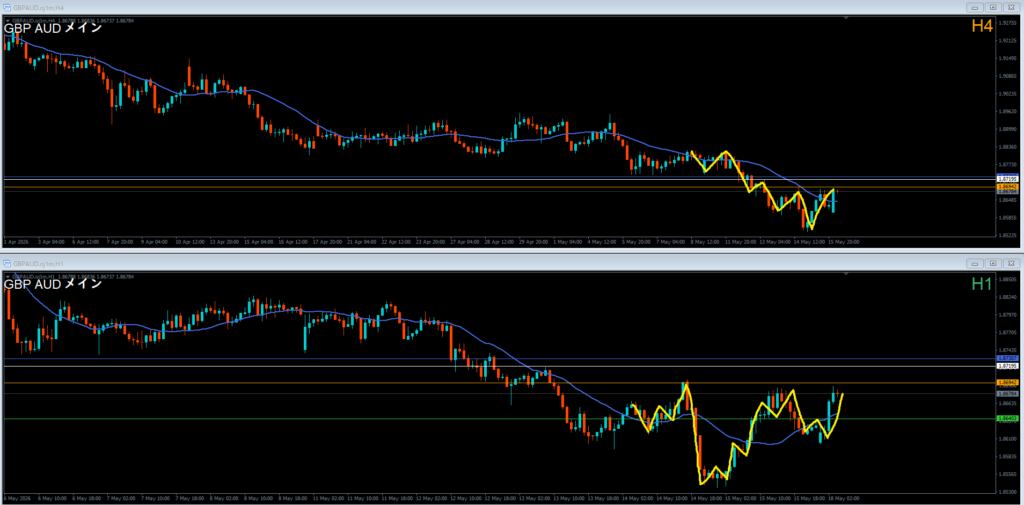Select the white 1.87195 price label on H4
Viewport: 1024px width, 505px height.
(1008, 178)
